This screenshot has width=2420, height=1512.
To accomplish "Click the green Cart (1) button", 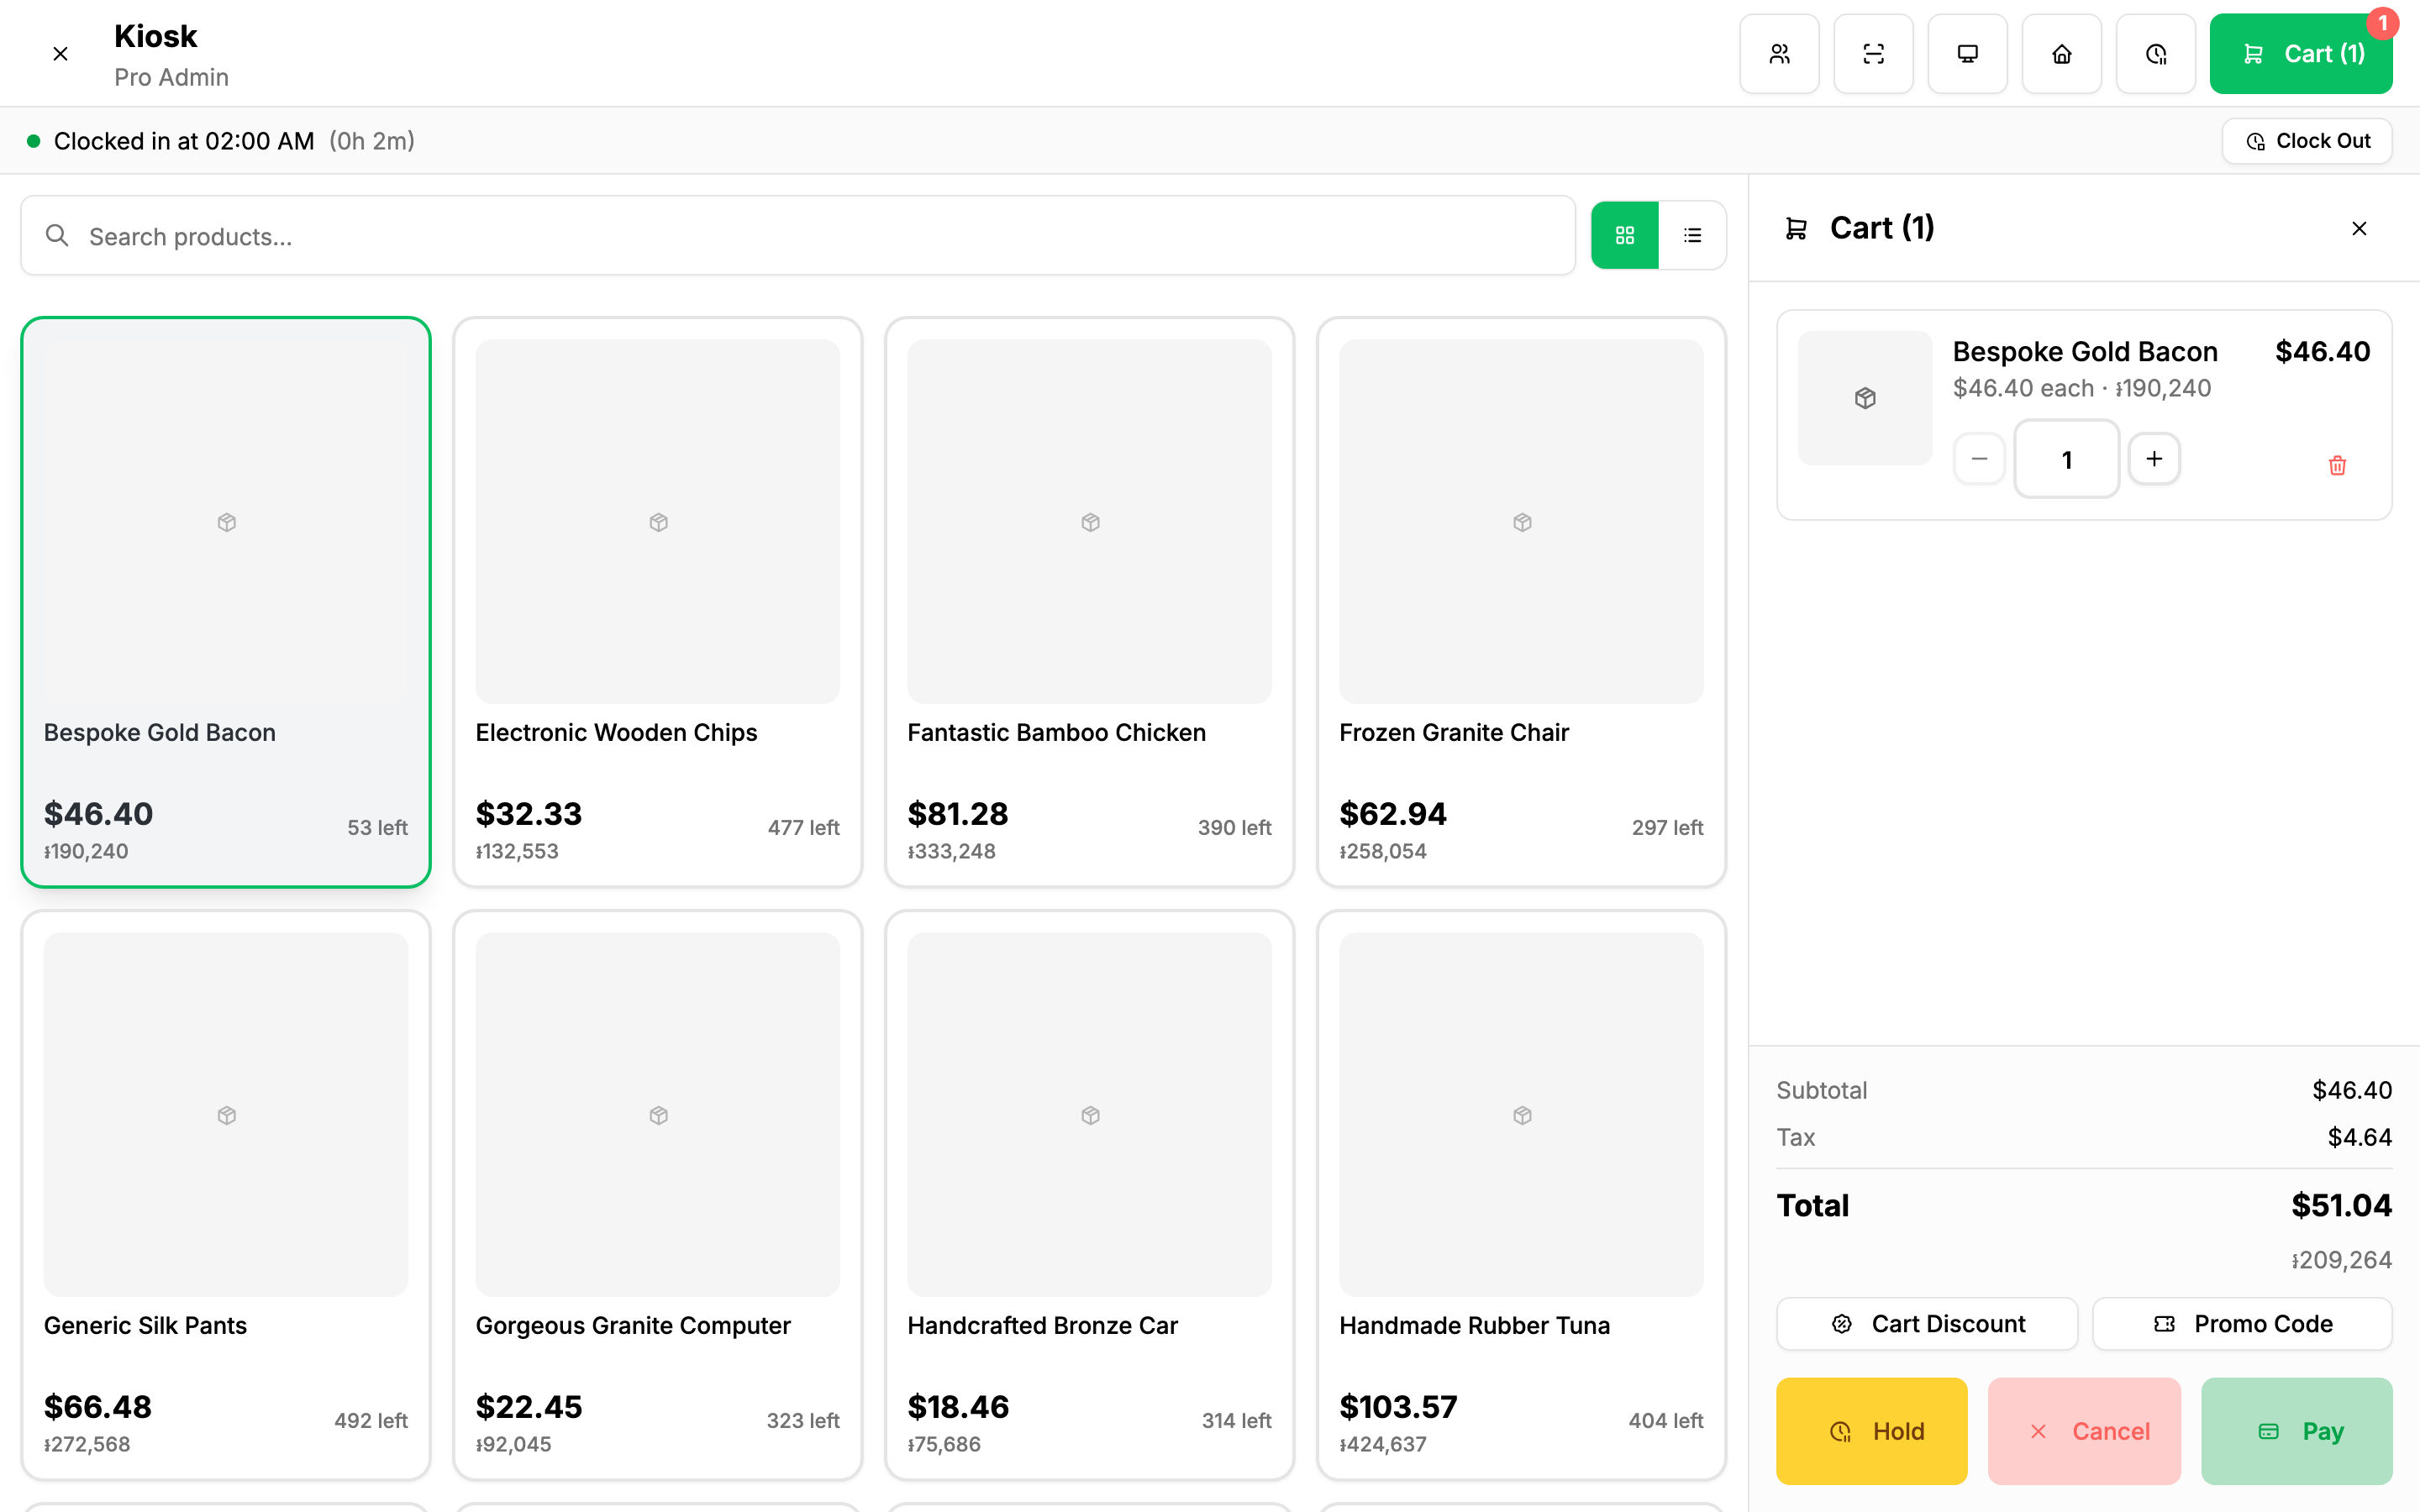I will coord(2301,54).
